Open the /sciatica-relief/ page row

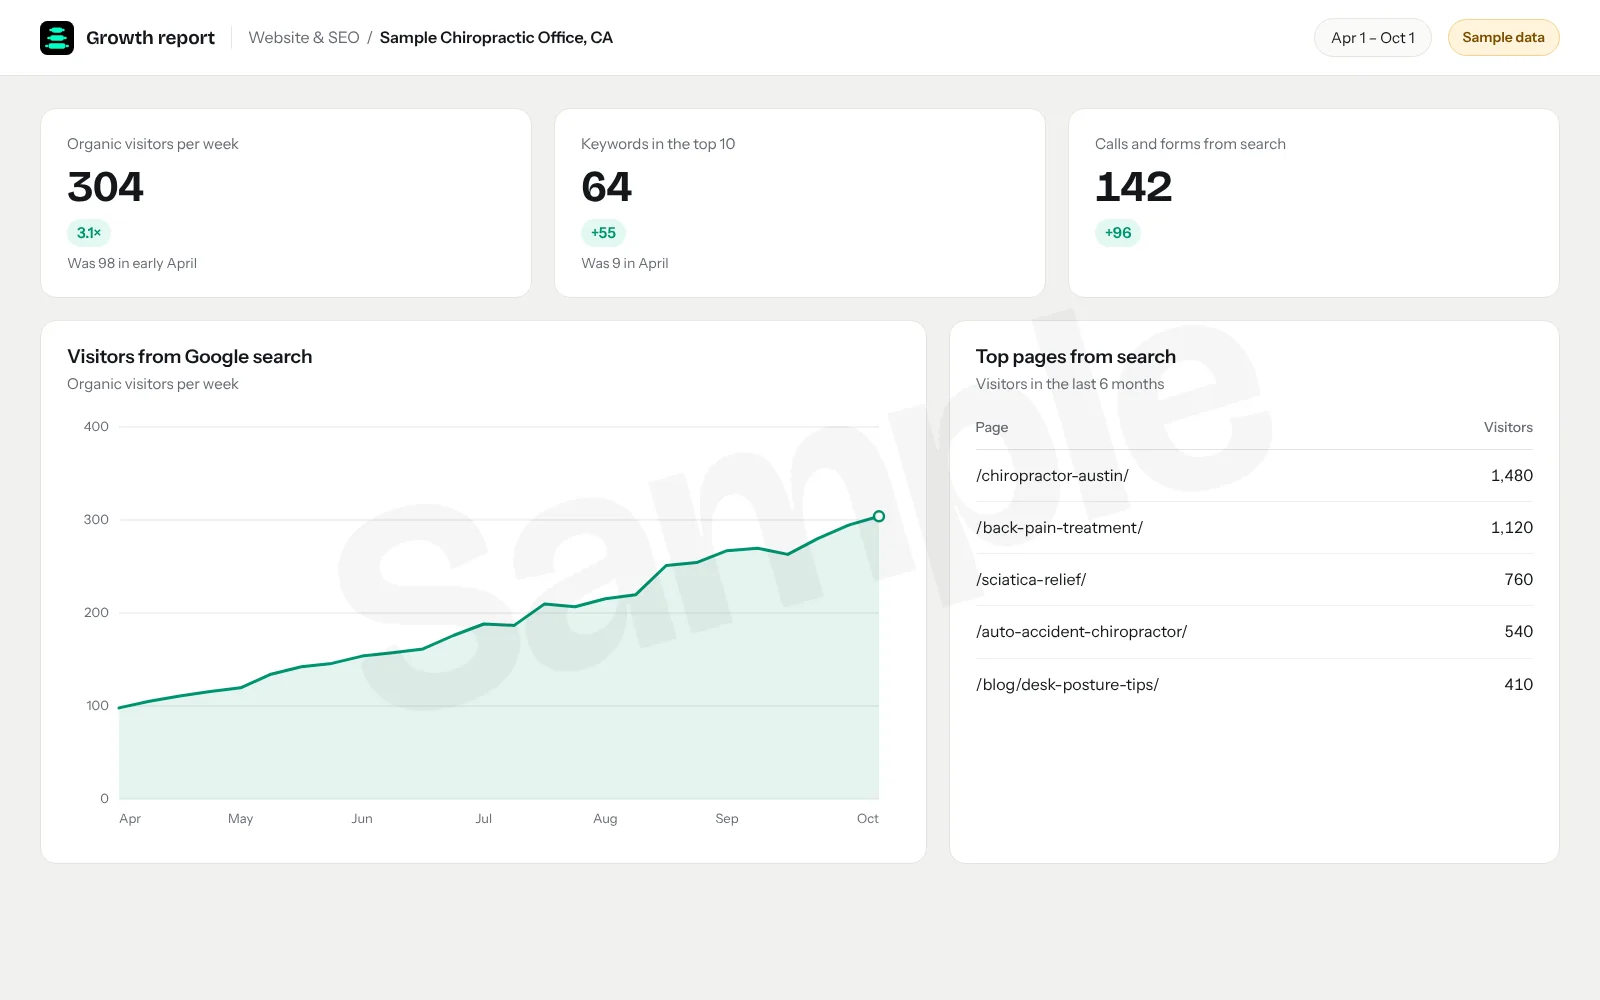(1254, 580)
